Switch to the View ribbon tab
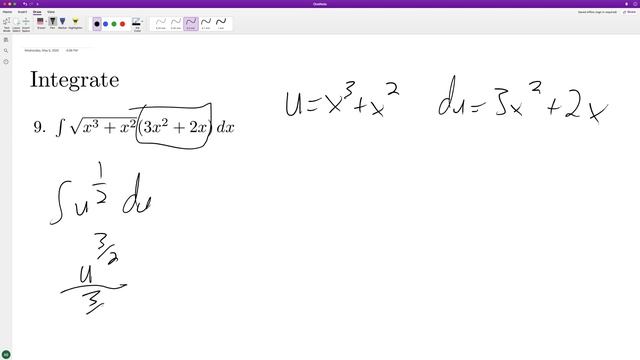The height and width of the screenshot is (360, 640). tap(51, 12)
